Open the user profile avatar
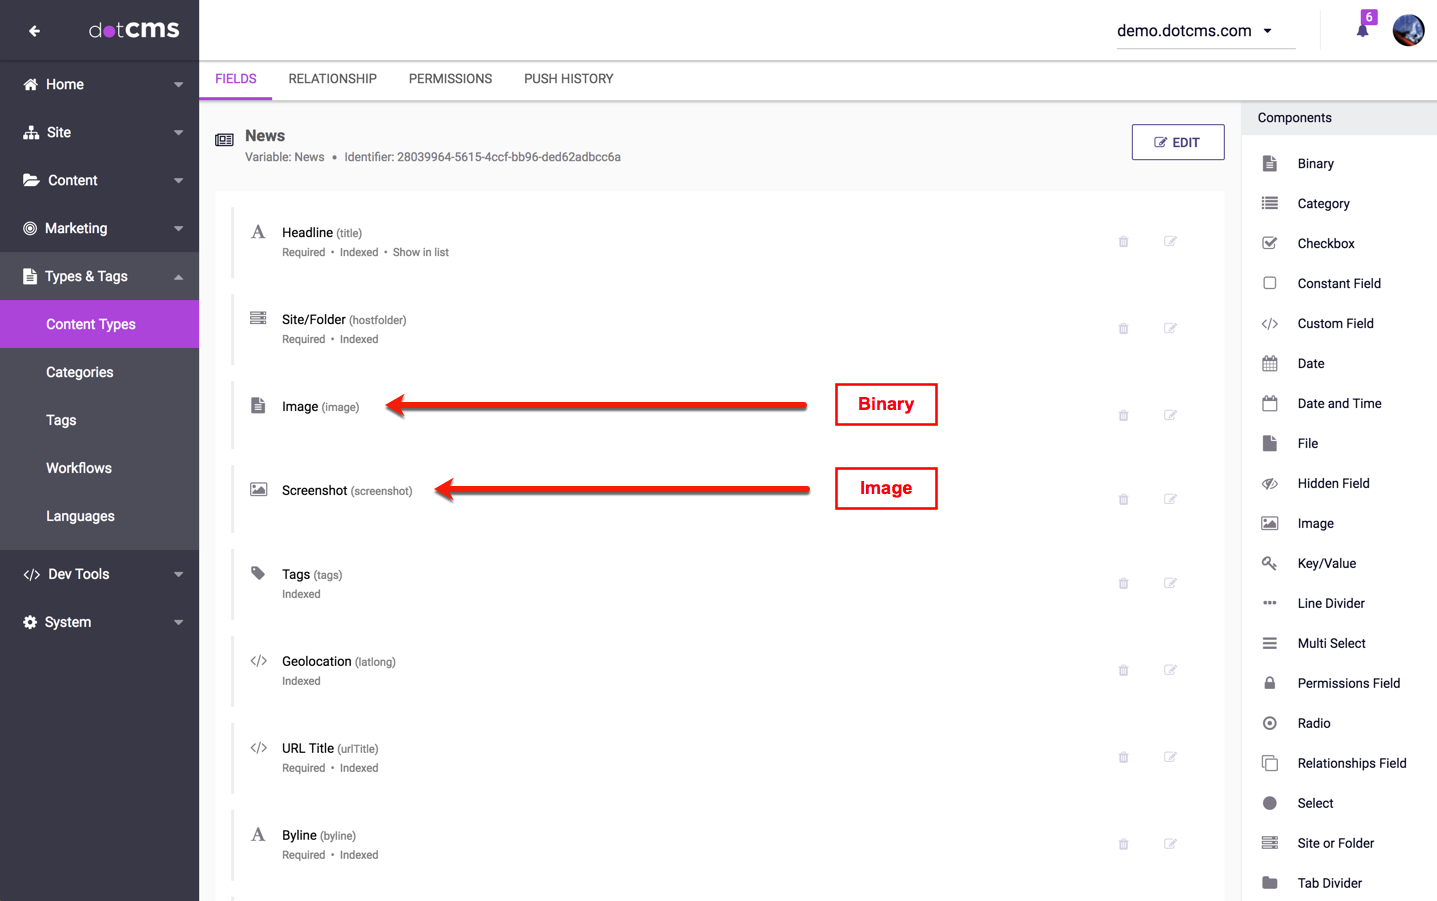Image resolution: width=1437 pixels, height=901 pixels. tap(1408, 30)
